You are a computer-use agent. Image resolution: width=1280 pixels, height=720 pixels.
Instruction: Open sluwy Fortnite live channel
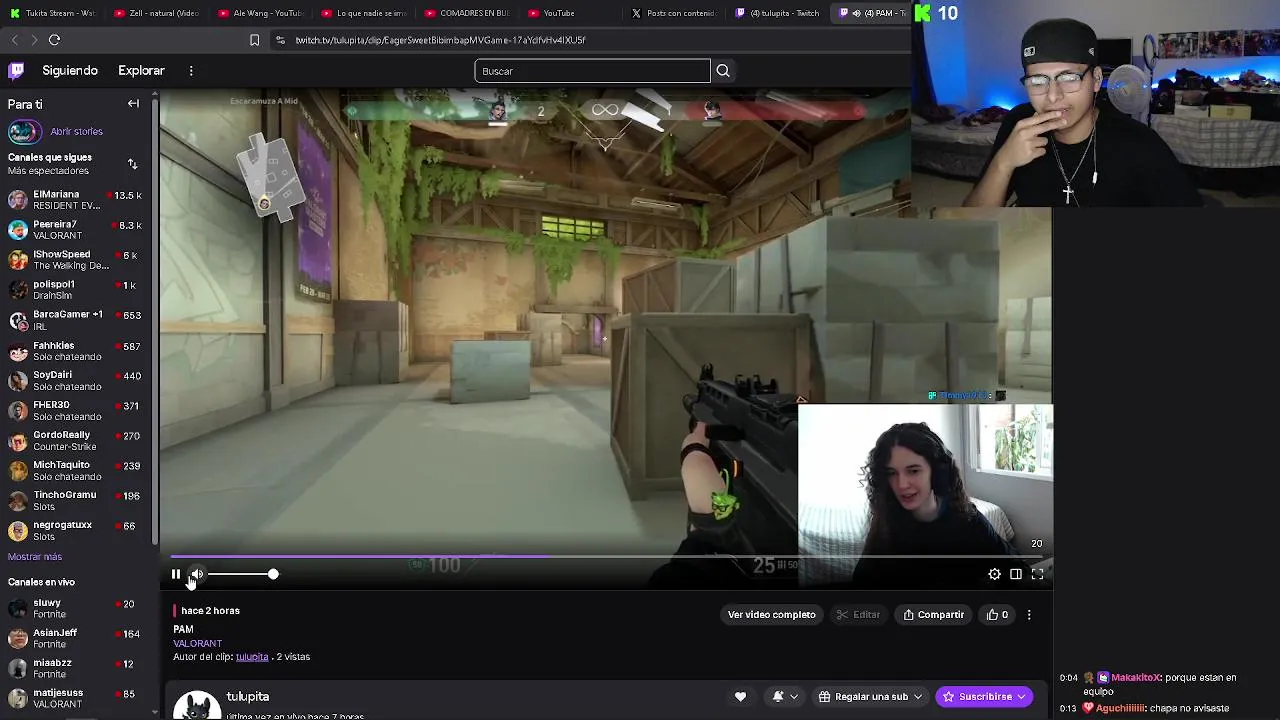76,608
